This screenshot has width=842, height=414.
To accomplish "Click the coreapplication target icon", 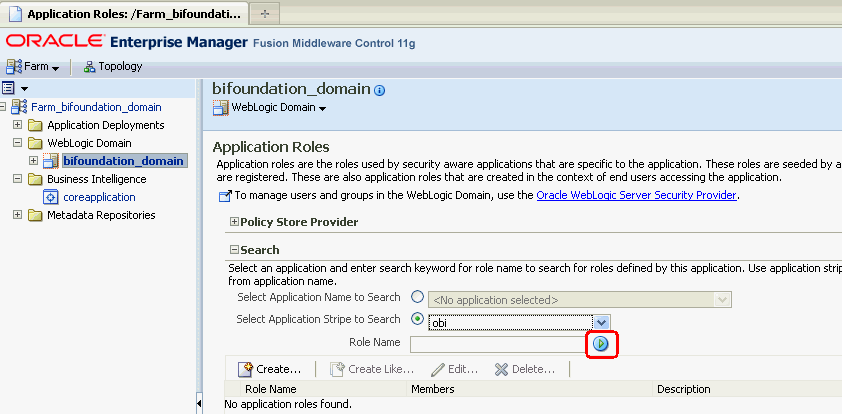I will [x=50, y=197].
